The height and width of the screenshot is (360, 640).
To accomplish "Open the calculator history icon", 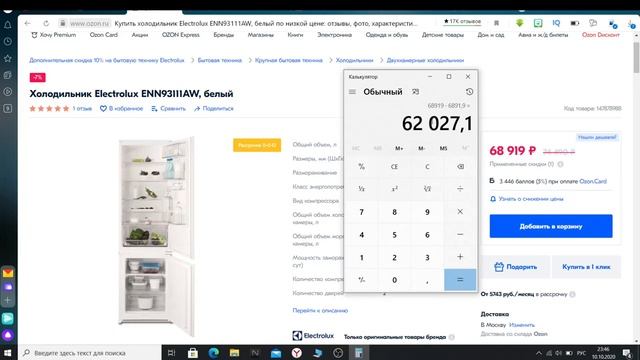I will pos(469,92).
